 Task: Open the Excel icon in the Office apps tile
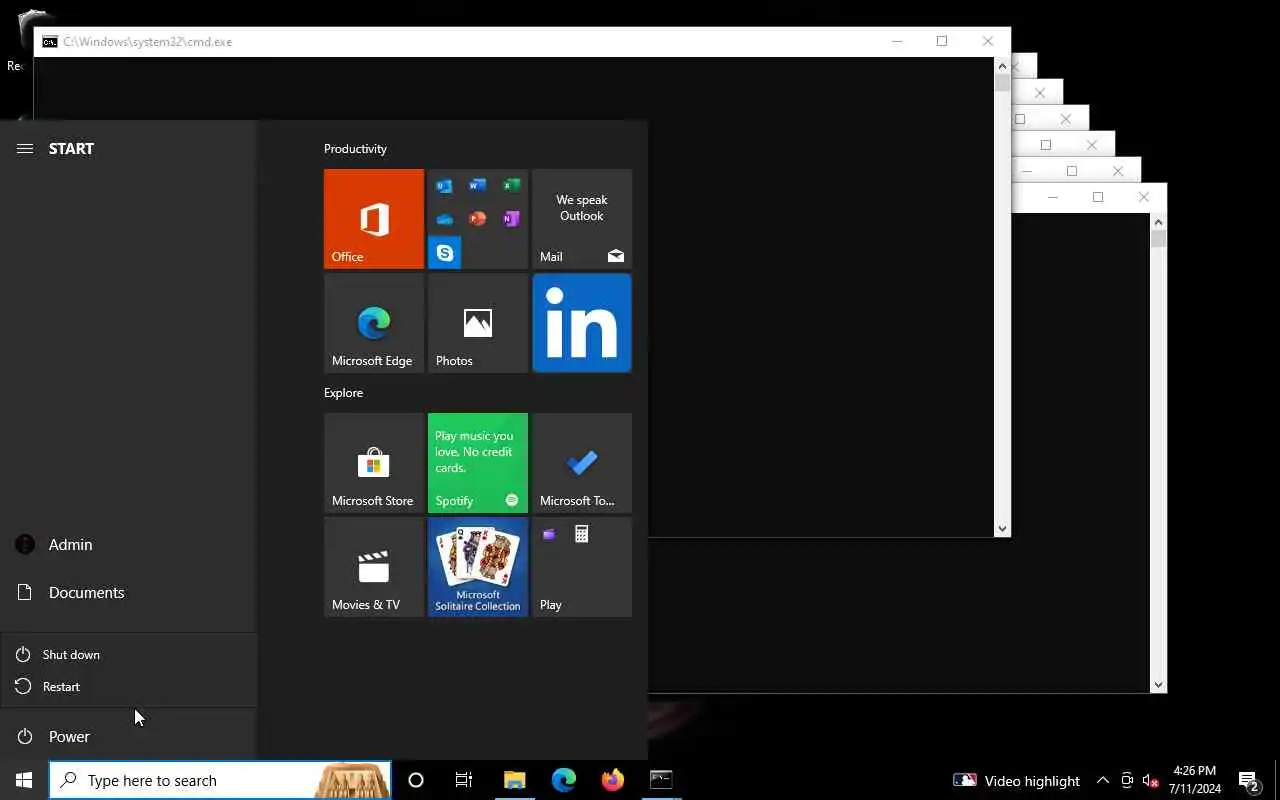(511, 186)
